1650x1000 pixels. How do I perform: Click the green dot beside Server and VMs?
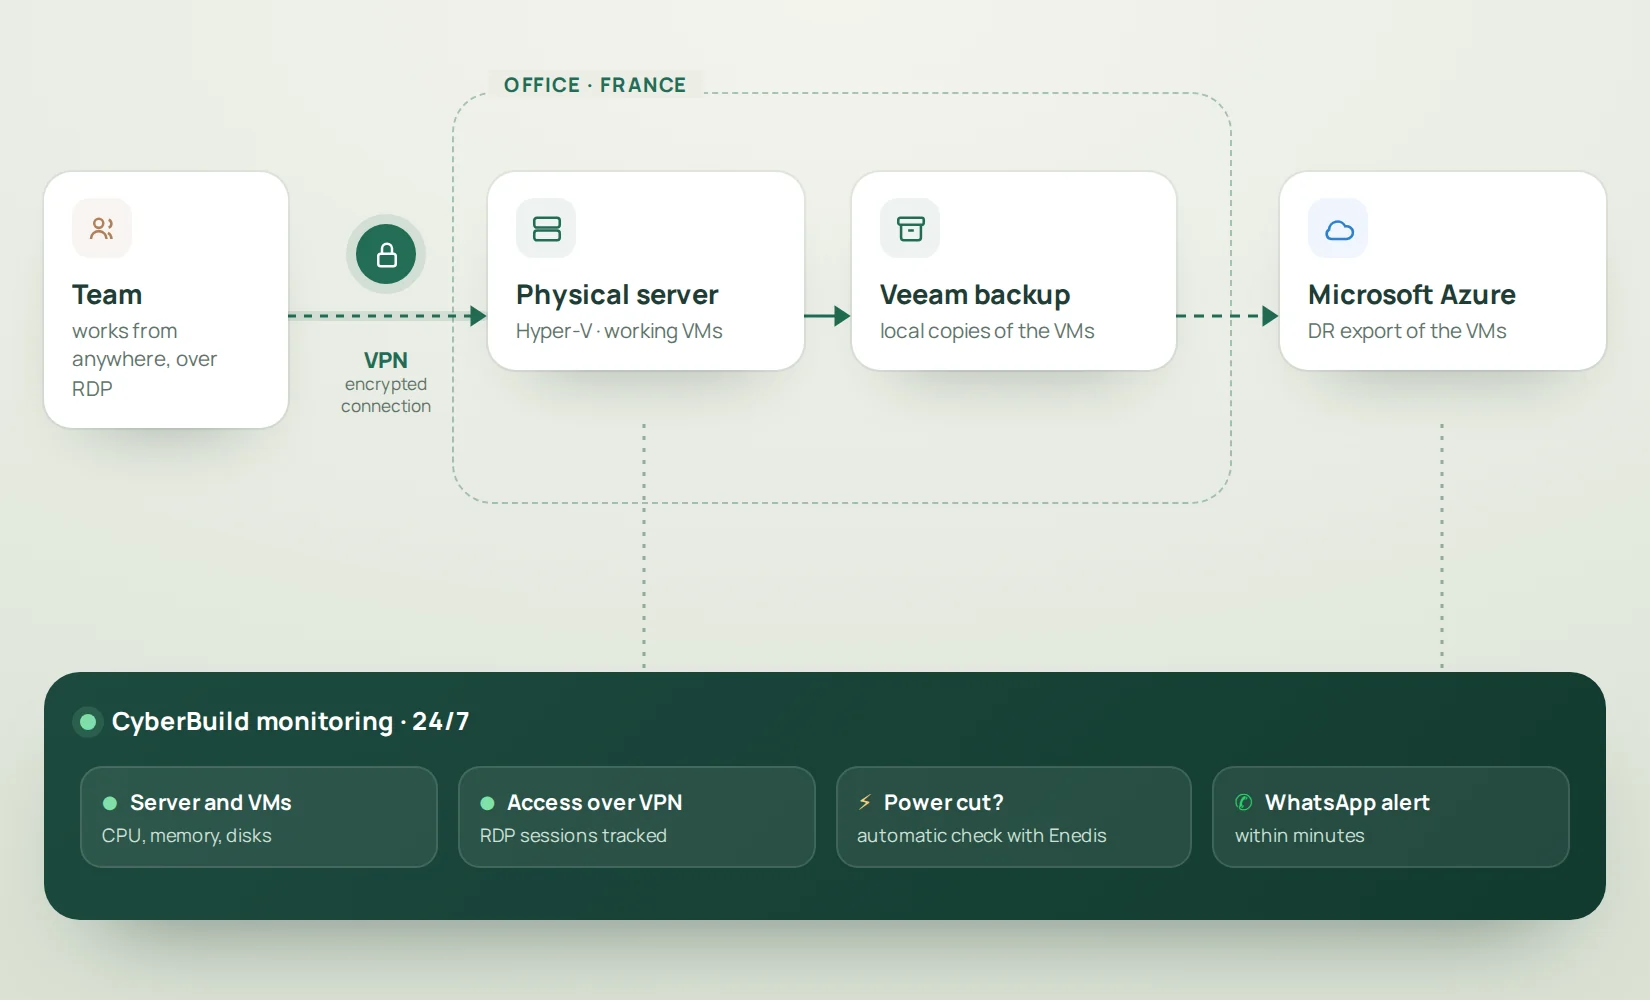(x=110, y=803)
